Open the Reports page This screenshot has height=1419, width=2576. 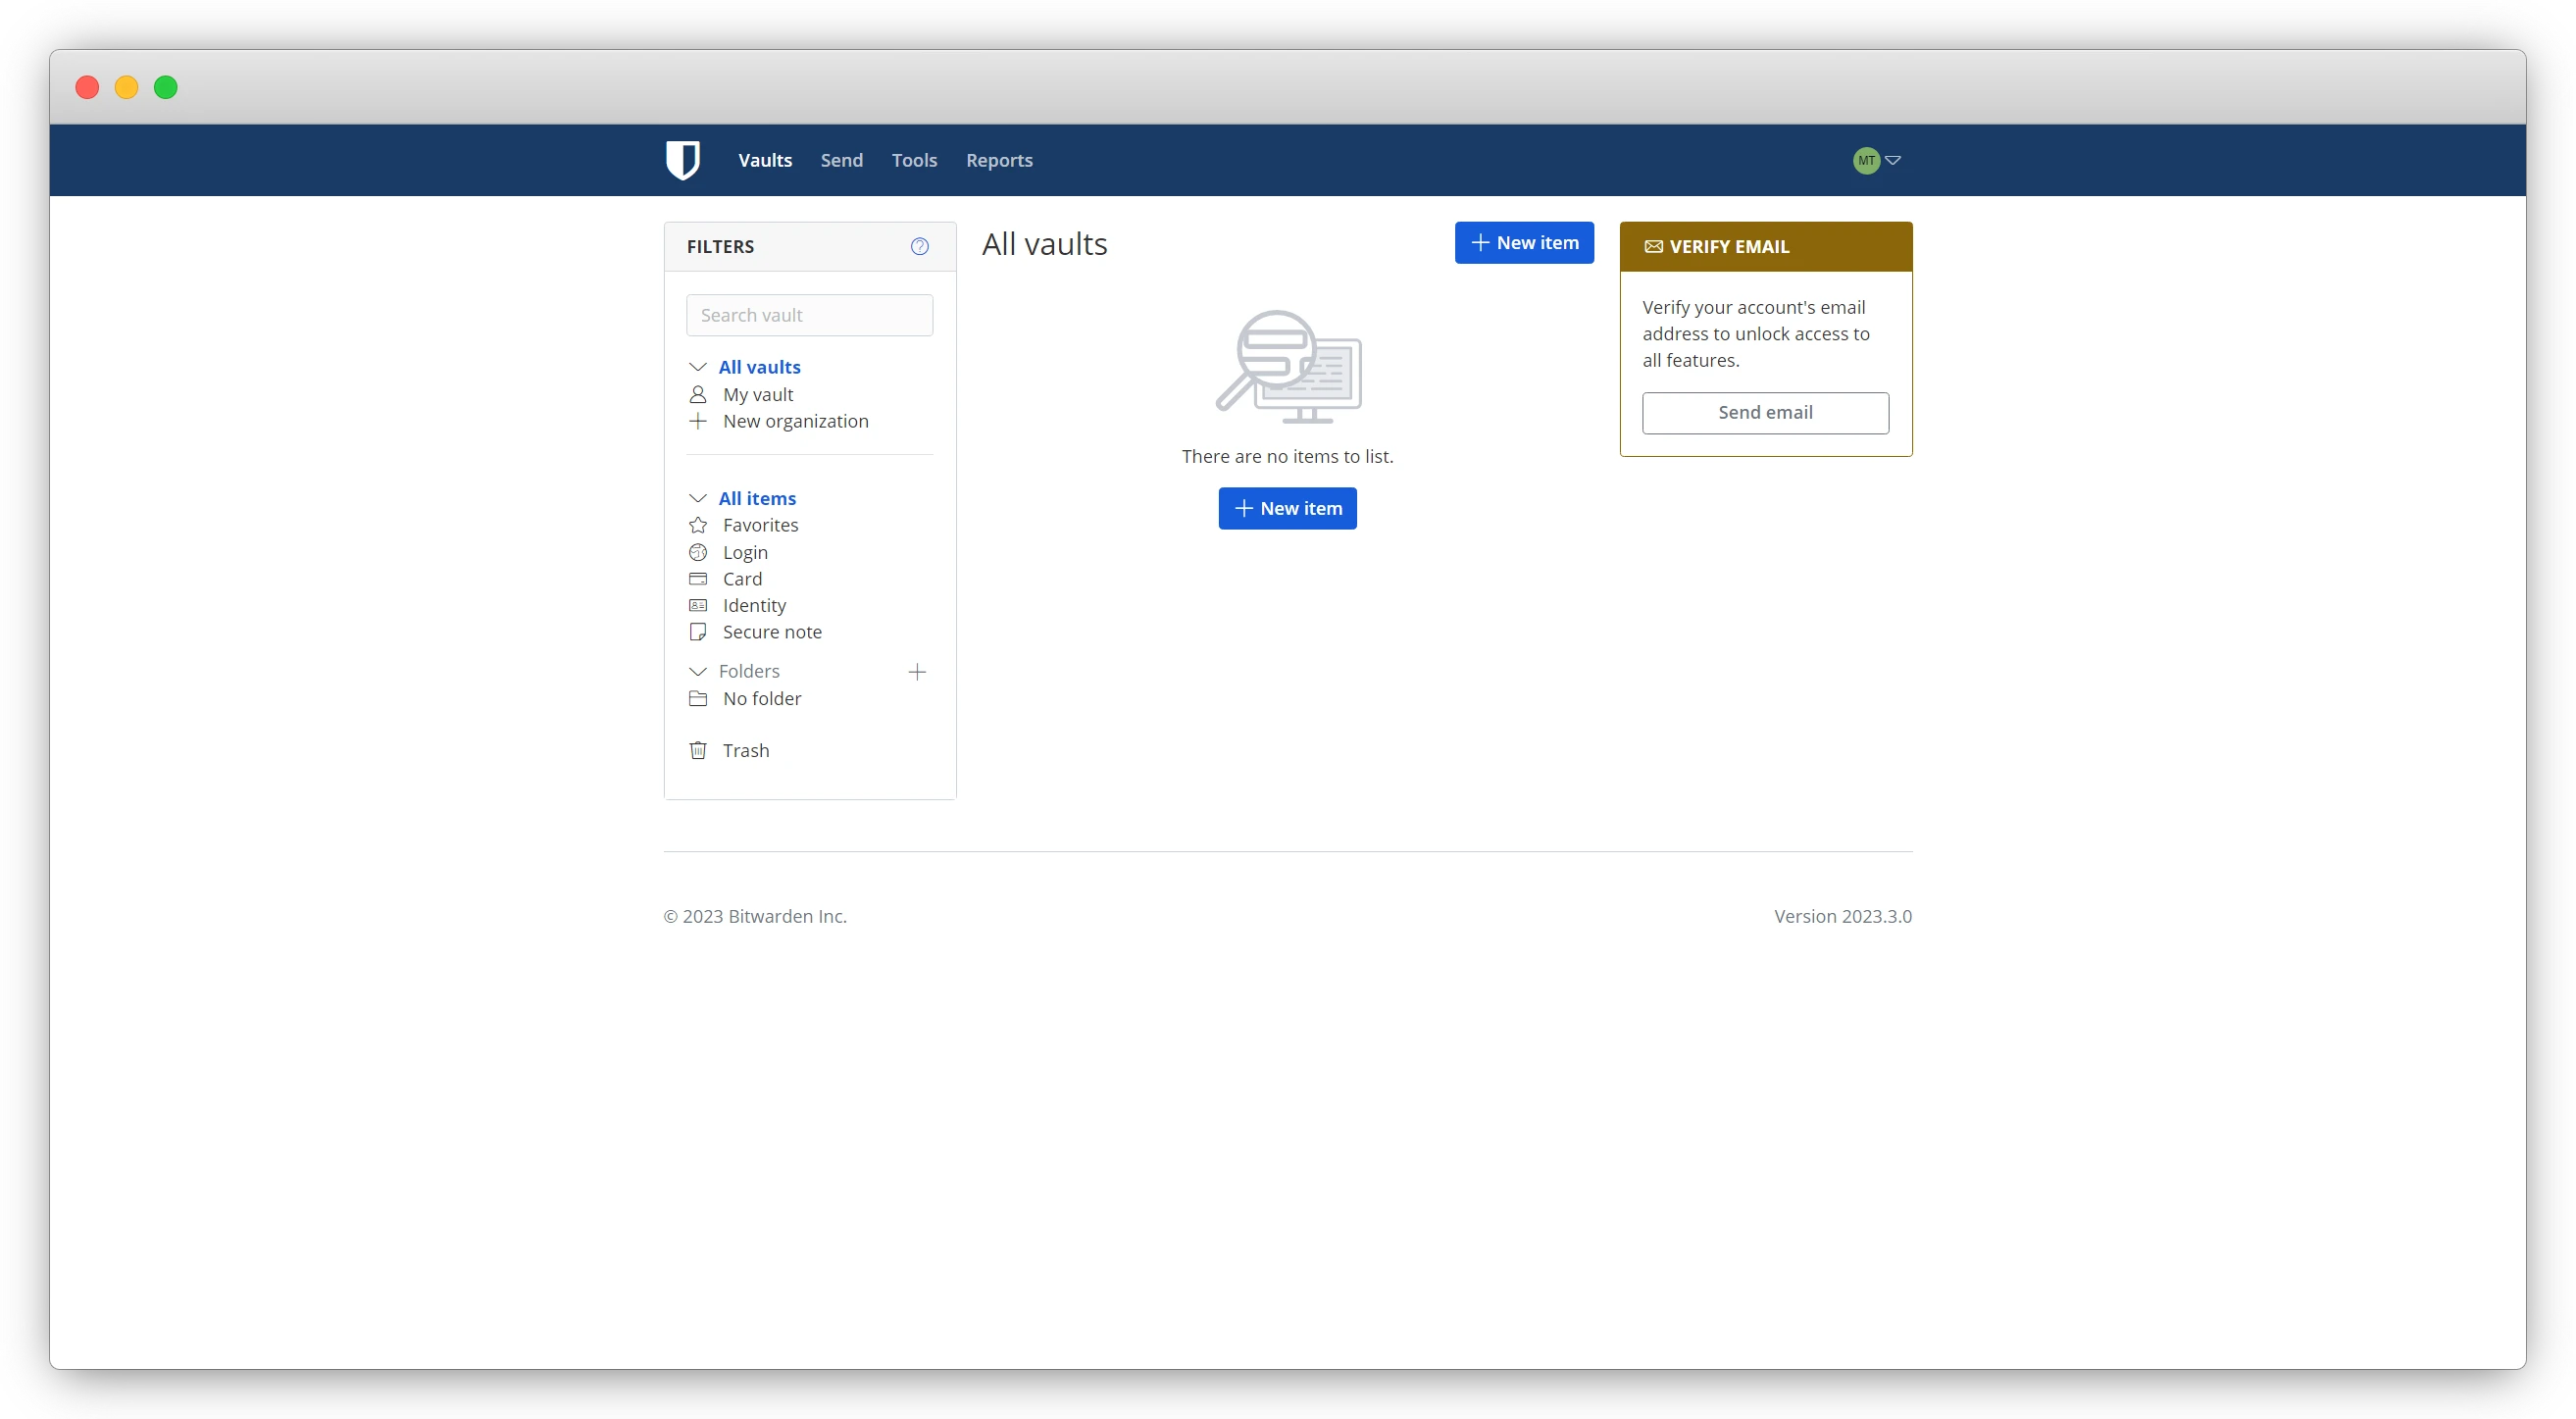coord(999,160)
